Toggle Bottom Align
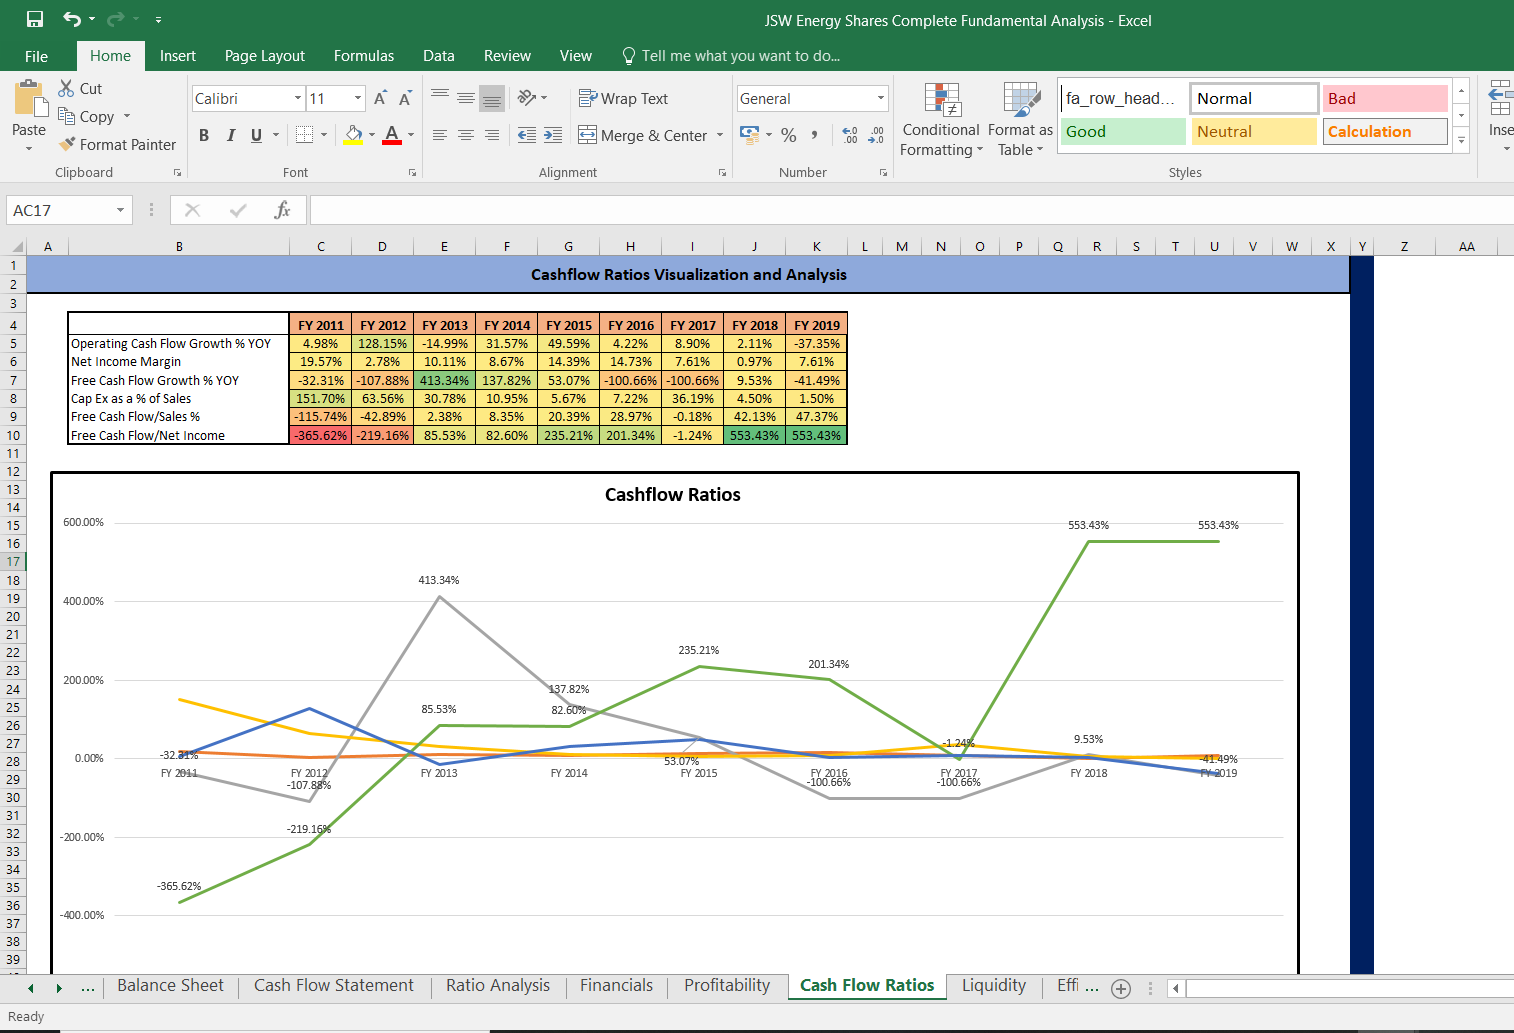 [x=492, y=98]
